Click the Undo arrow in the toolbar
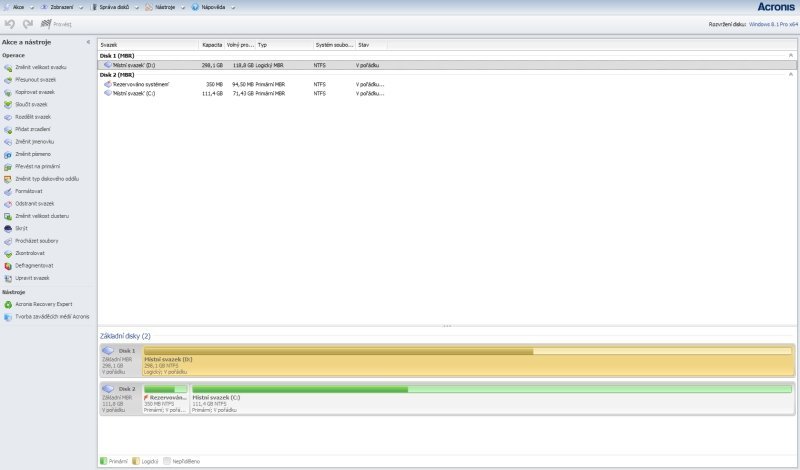 click(x=10, y=23)
